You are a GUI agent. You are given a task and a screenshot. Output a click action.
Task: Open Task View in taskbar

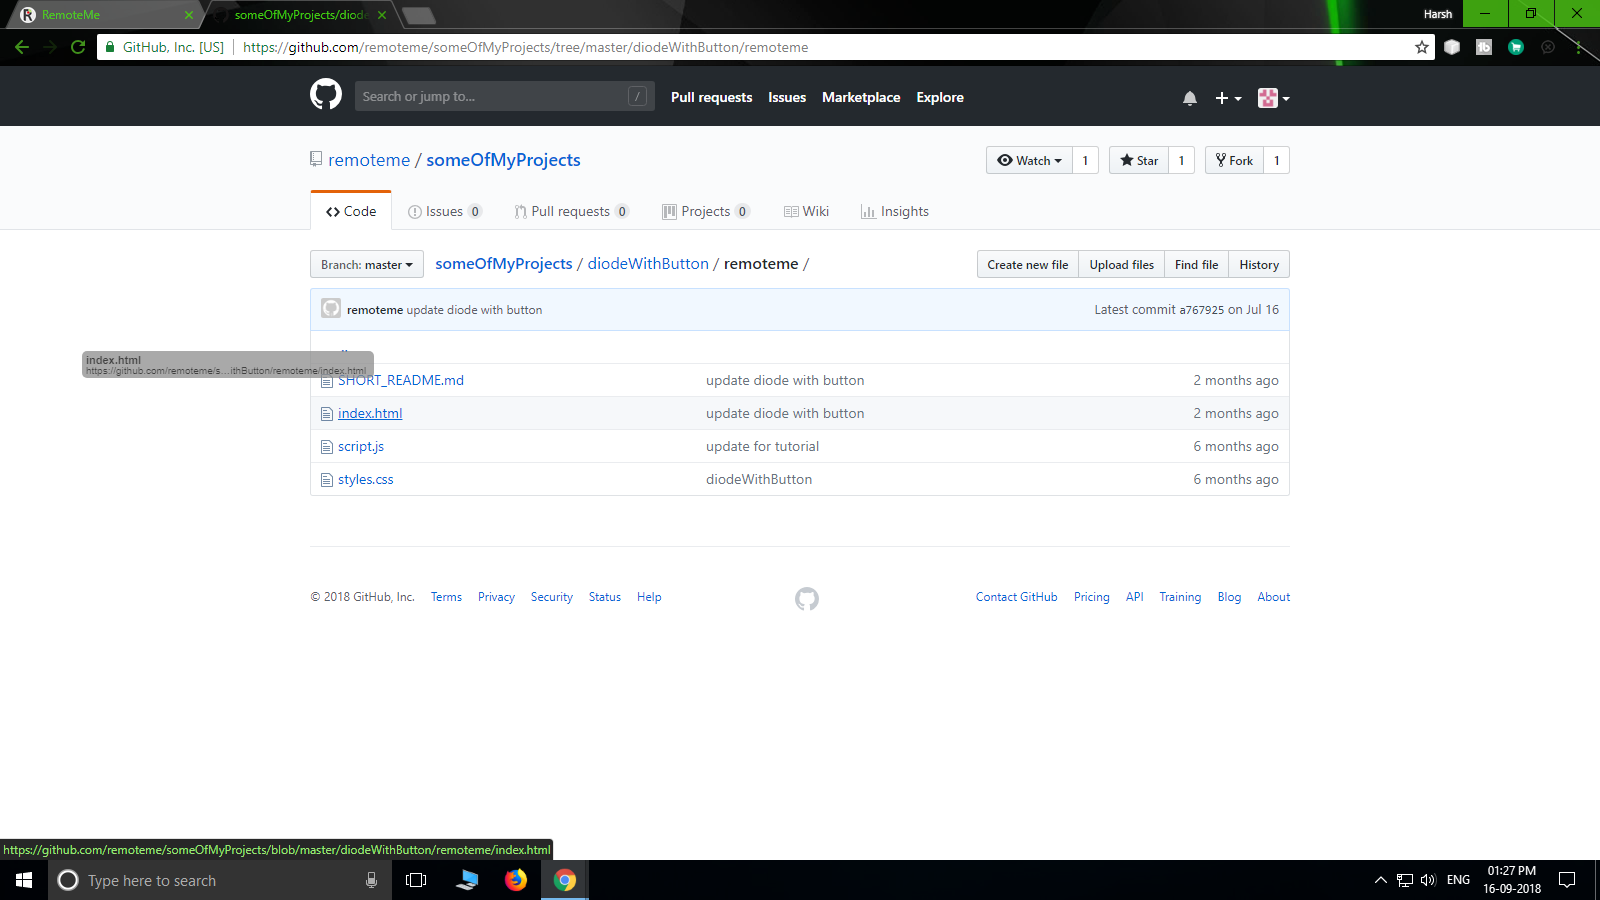coord(416,880)
